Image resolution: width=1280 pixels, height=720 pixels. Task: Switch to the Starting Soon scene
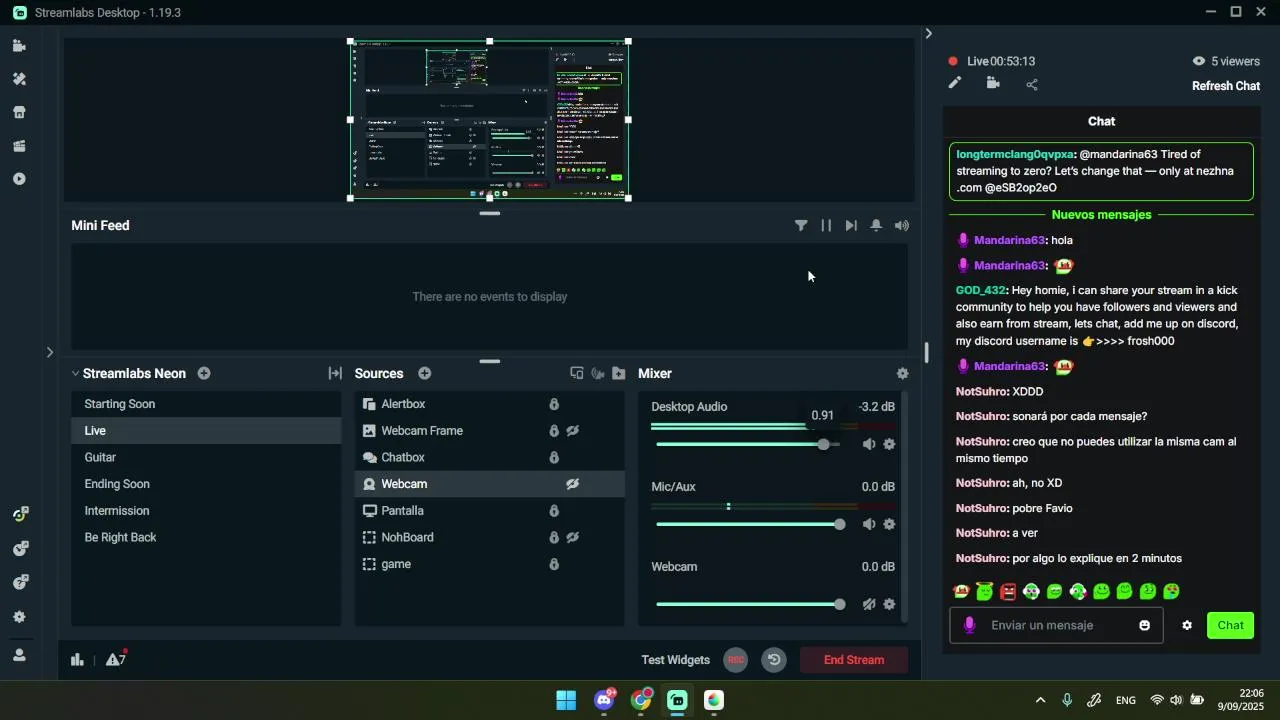[206, 404]
